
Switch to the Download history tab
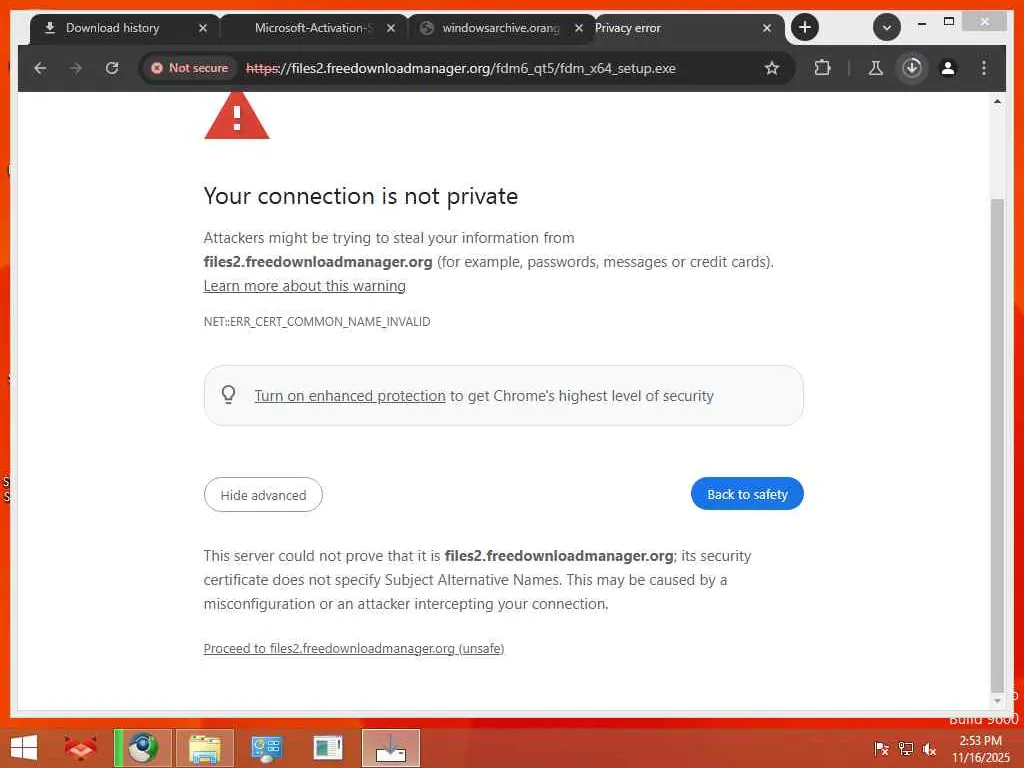pyautogui.click(x=112, y=28)
